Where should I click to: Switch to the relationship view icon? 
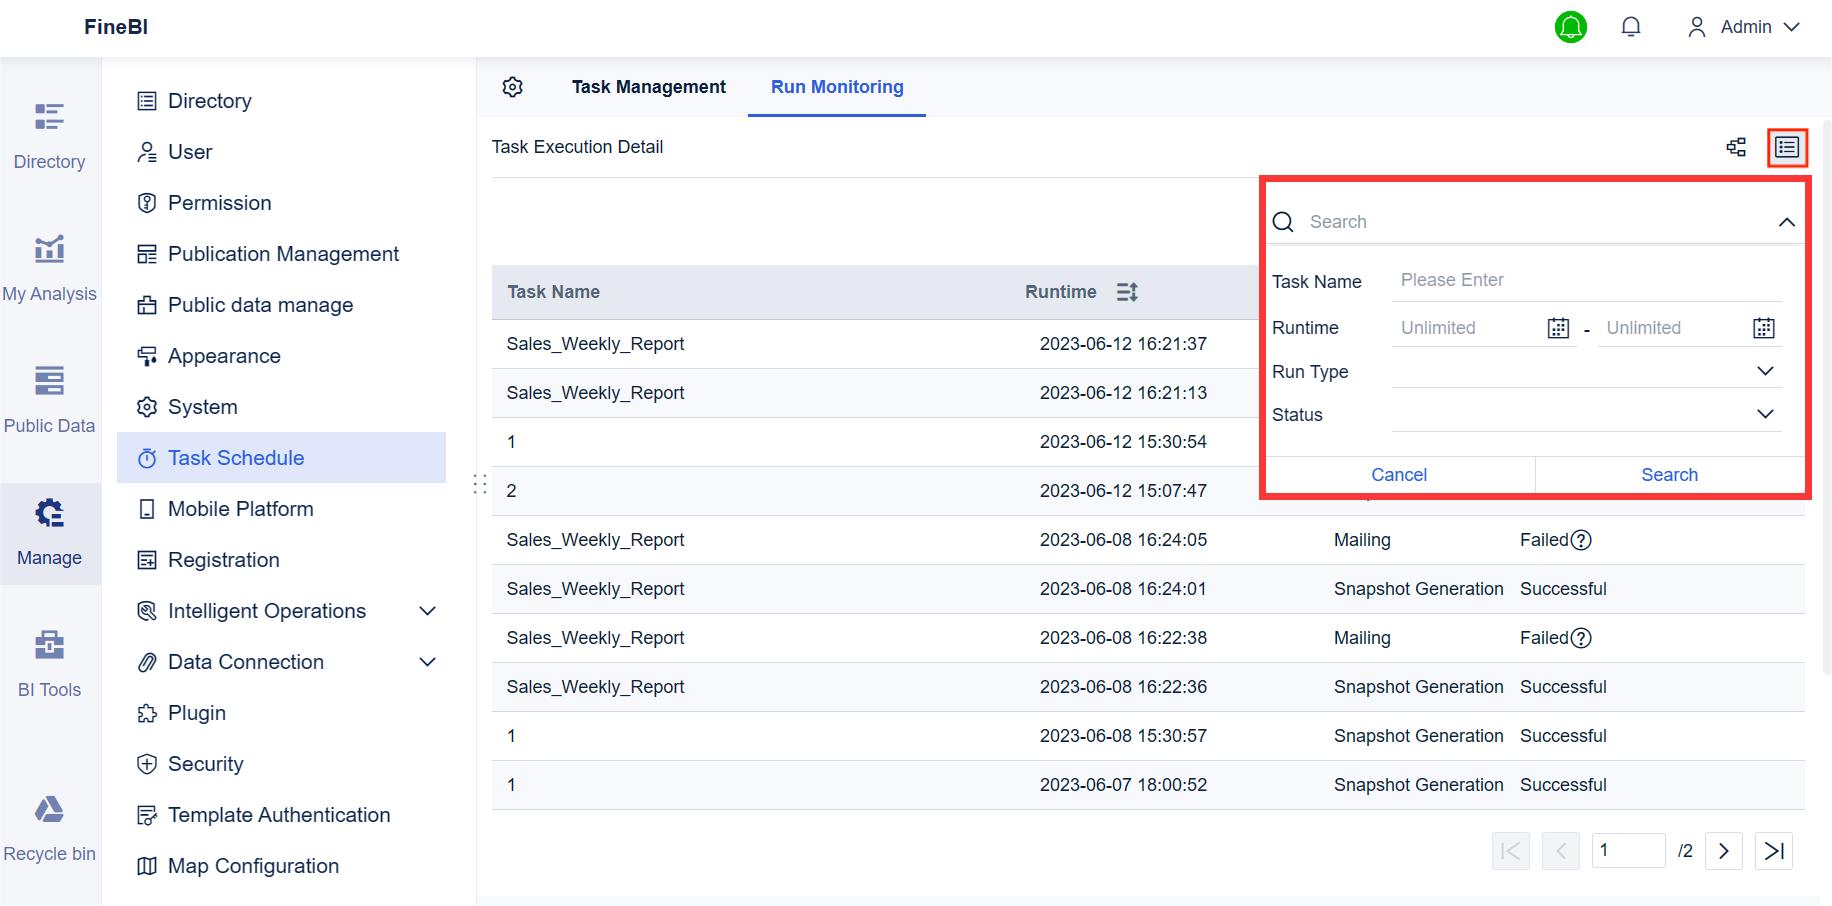coord(1737,147)
